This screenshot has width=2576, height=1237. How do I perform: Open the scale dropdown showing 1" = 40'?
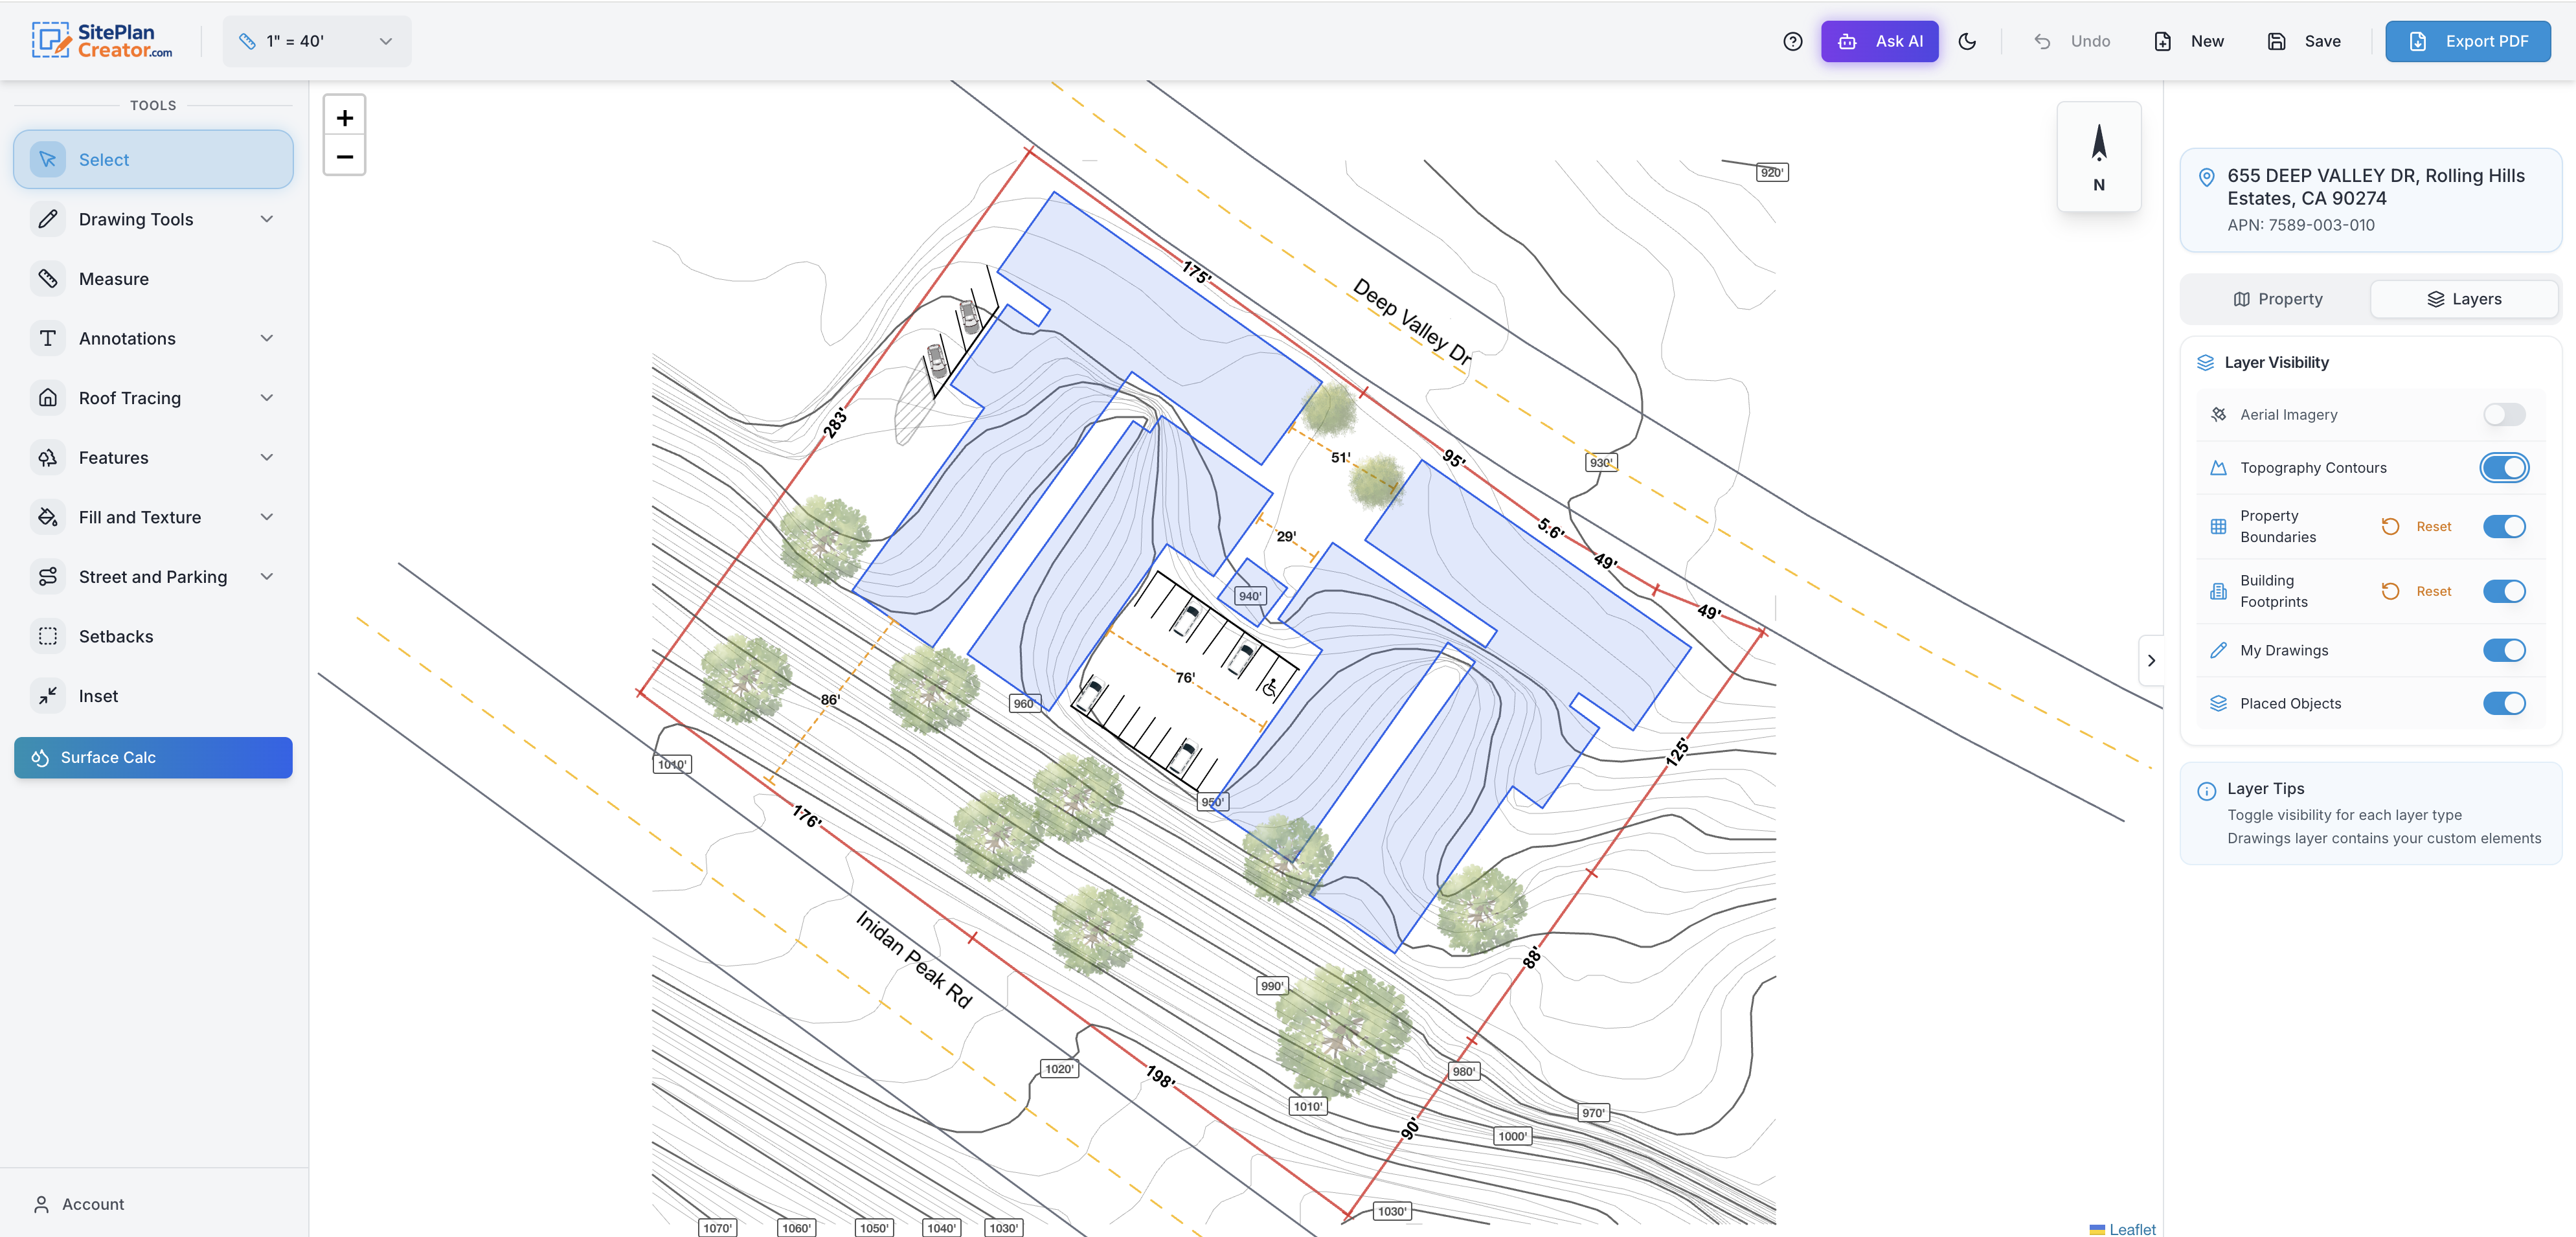[x=316, y=41]
